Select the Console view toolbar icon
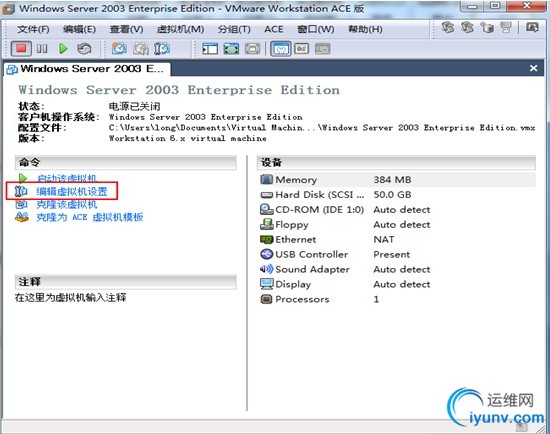 tap(323, 48)
